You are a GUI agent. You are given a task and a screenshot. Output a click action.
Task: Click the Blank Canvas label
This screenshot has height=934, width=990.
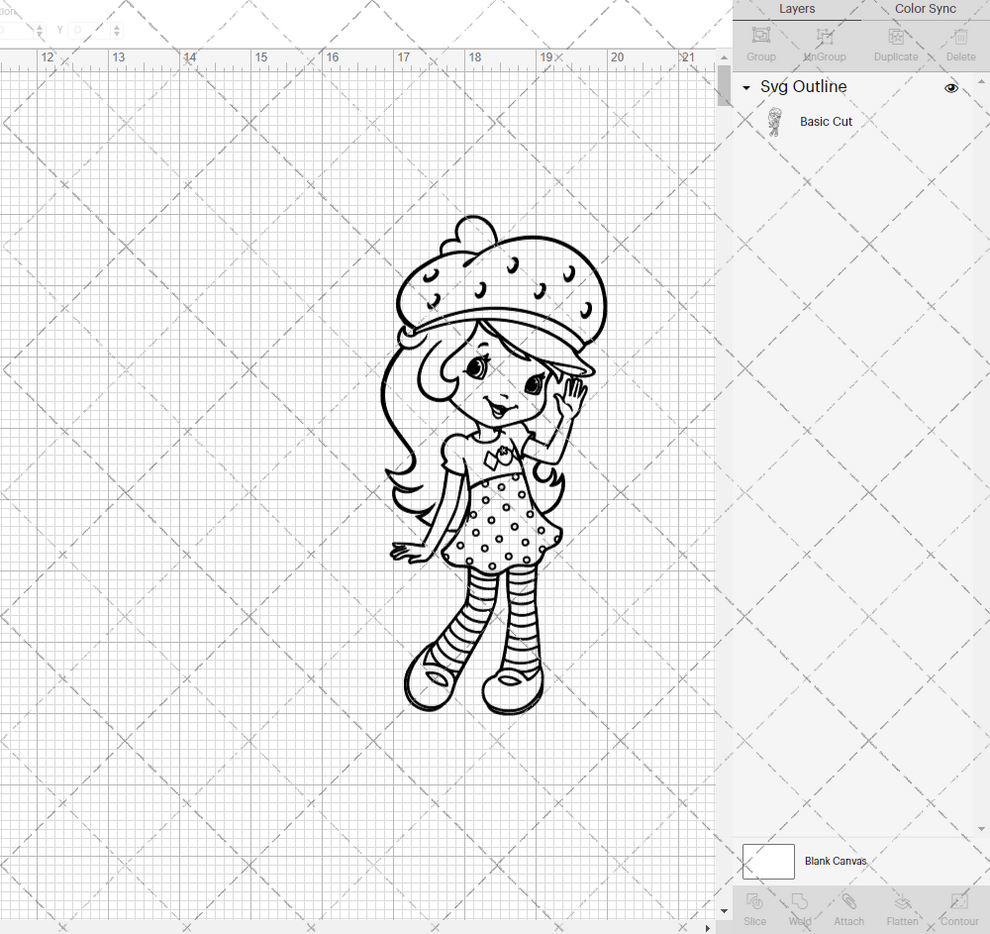coord(837,861)
